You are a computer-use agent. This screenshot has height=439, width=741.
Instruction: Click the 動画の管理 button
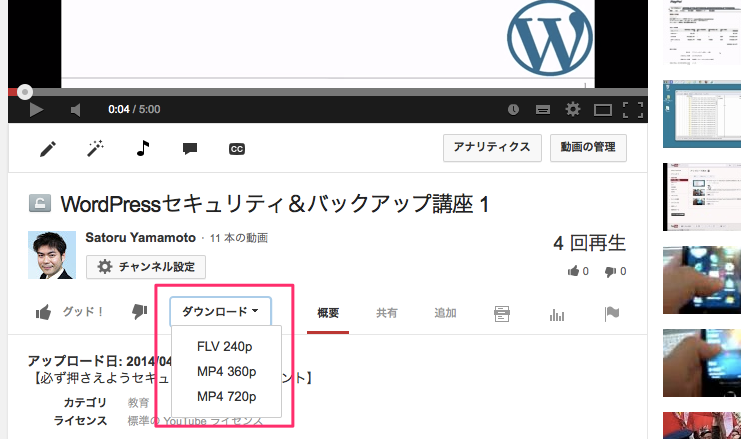(588, 148)
